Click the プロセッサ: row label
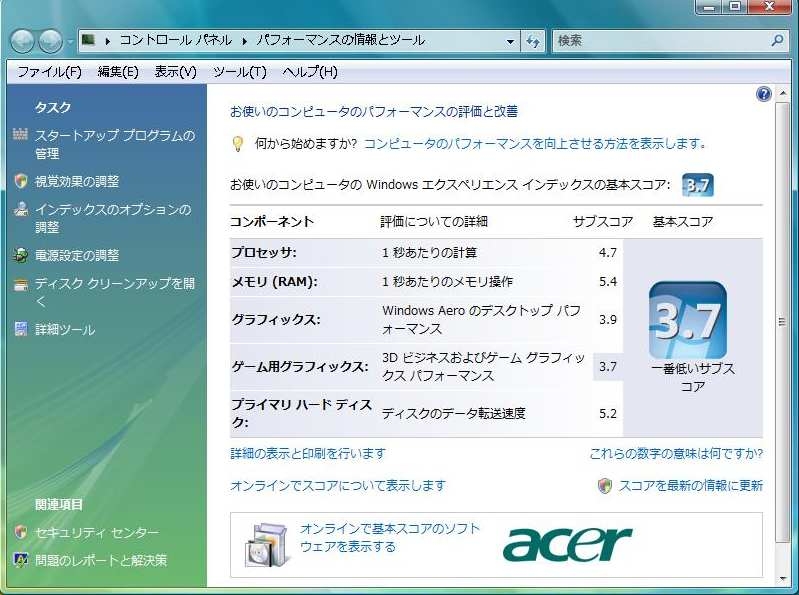Screen dimensions: 799x595 coord(264,252)
